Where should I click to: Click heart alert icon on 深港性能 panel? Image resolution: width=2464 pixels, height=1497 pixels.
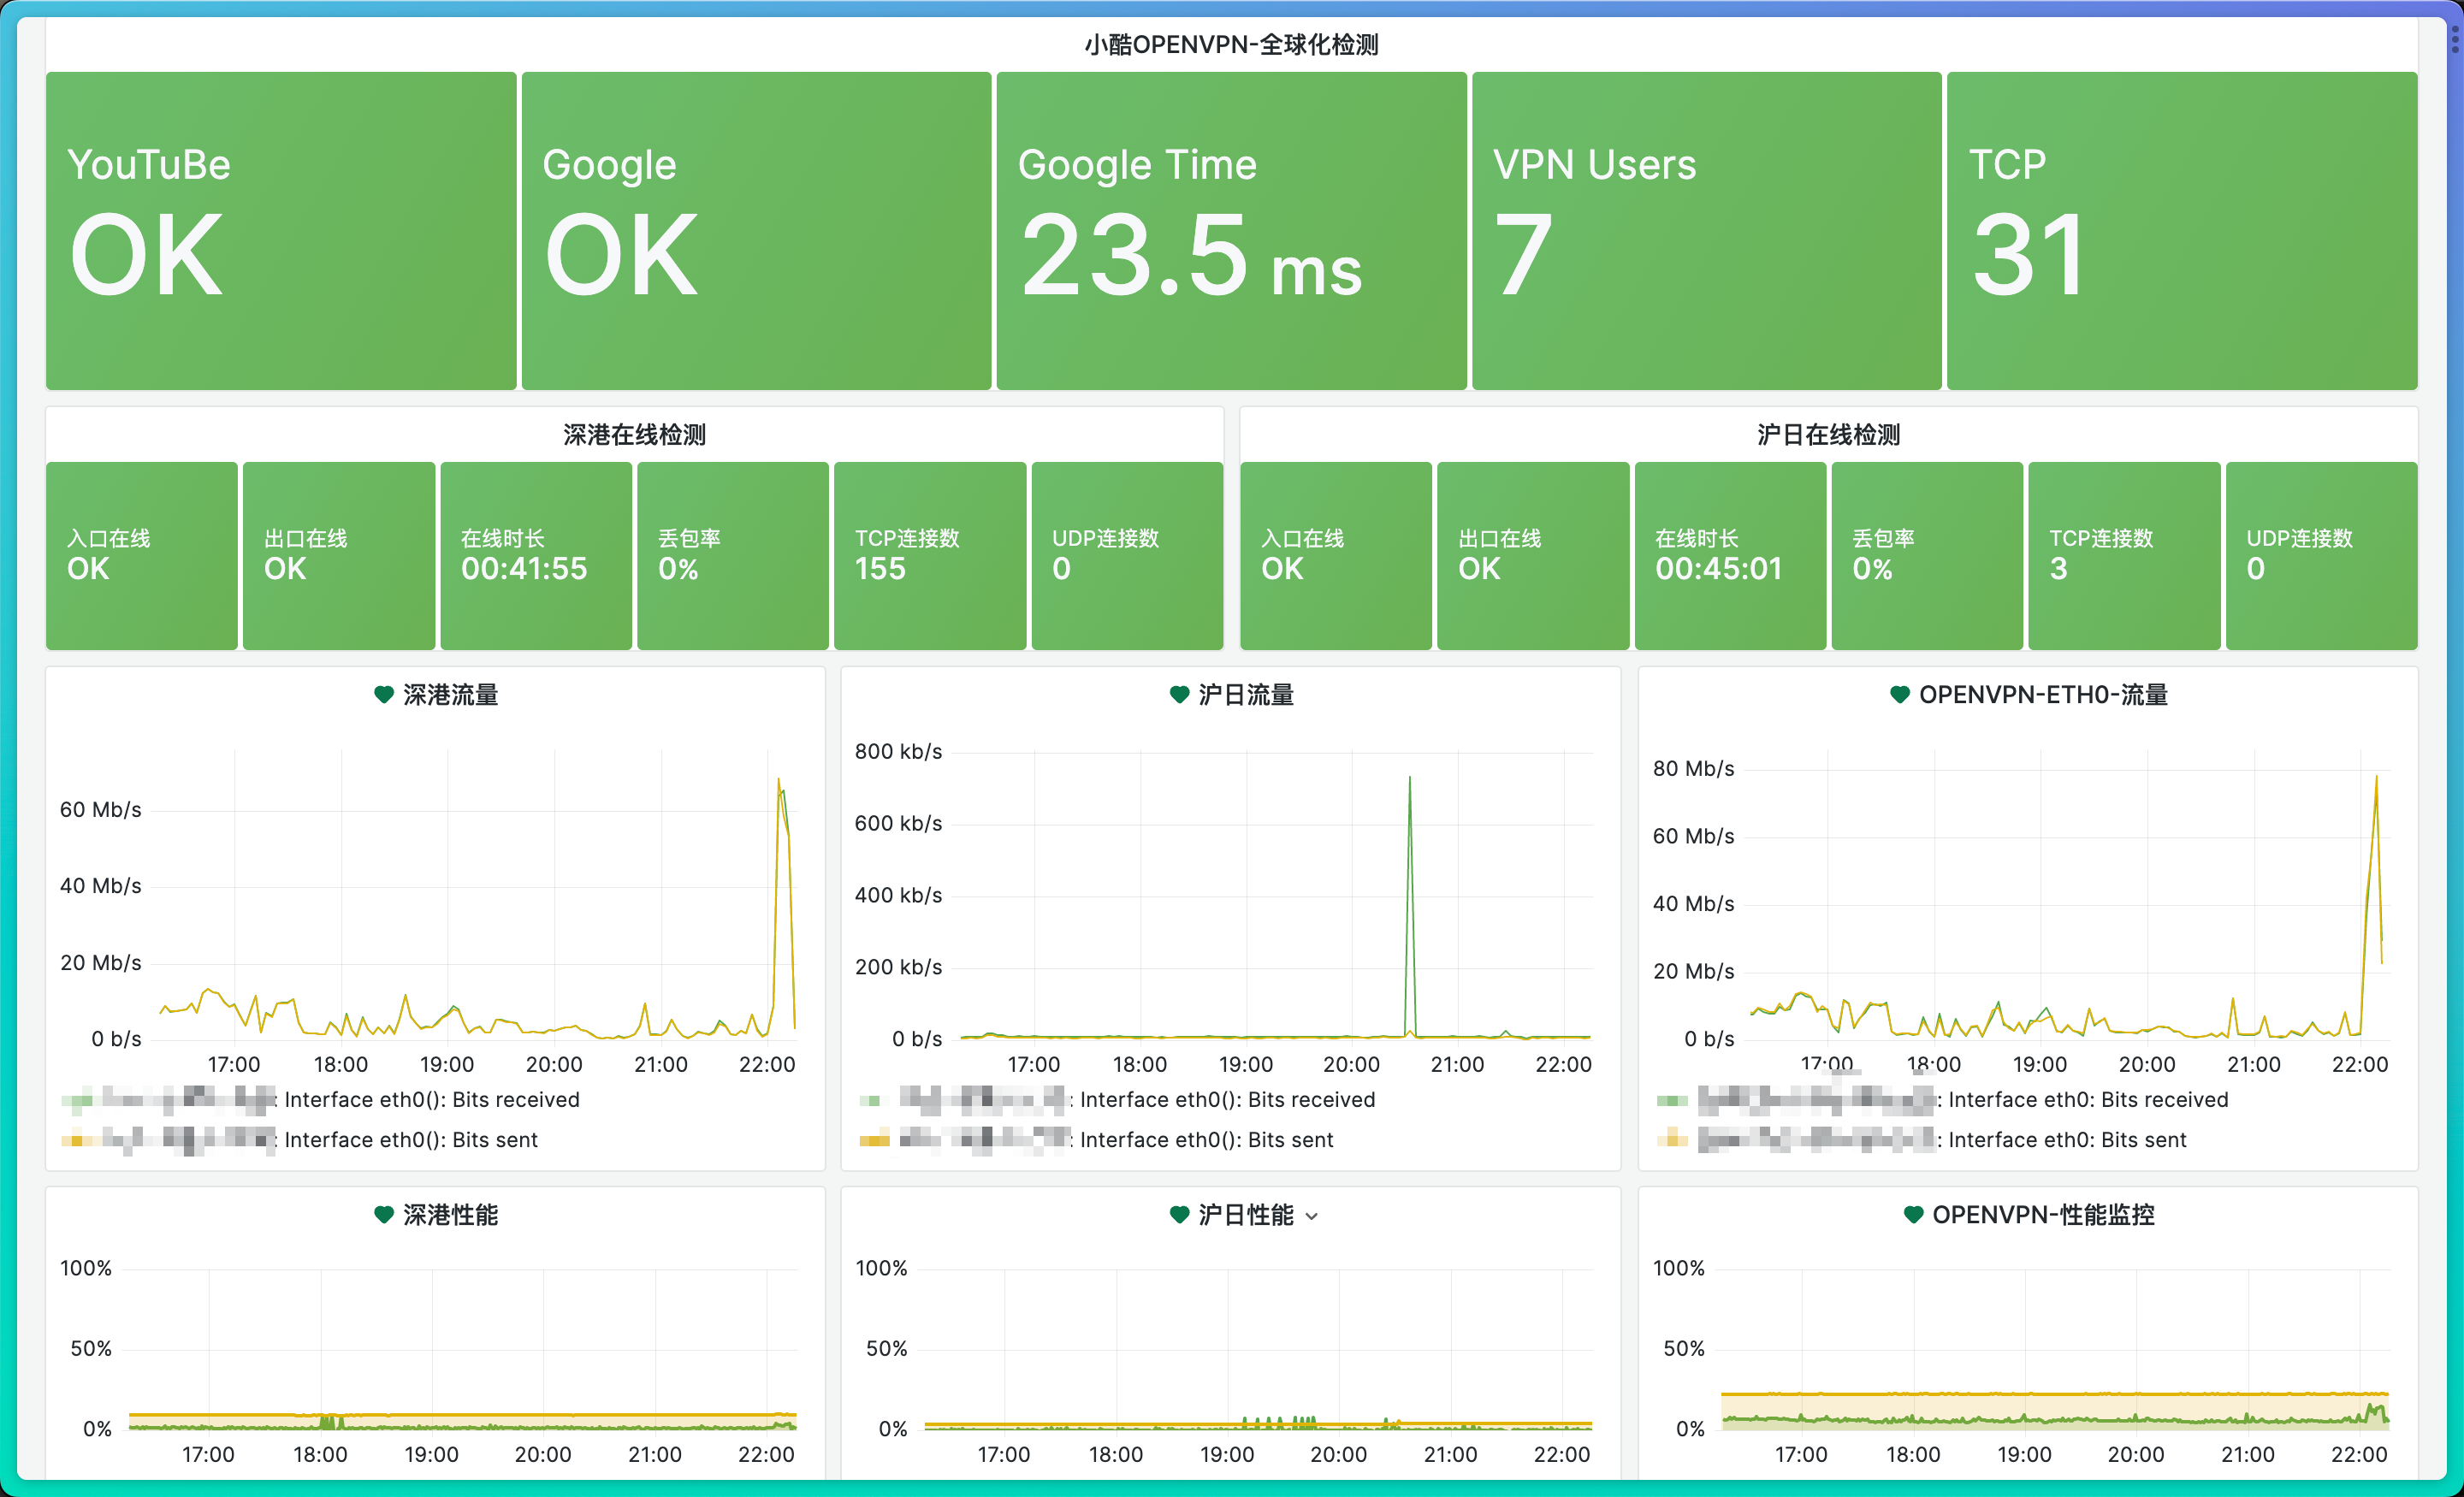click(383, 1214)
